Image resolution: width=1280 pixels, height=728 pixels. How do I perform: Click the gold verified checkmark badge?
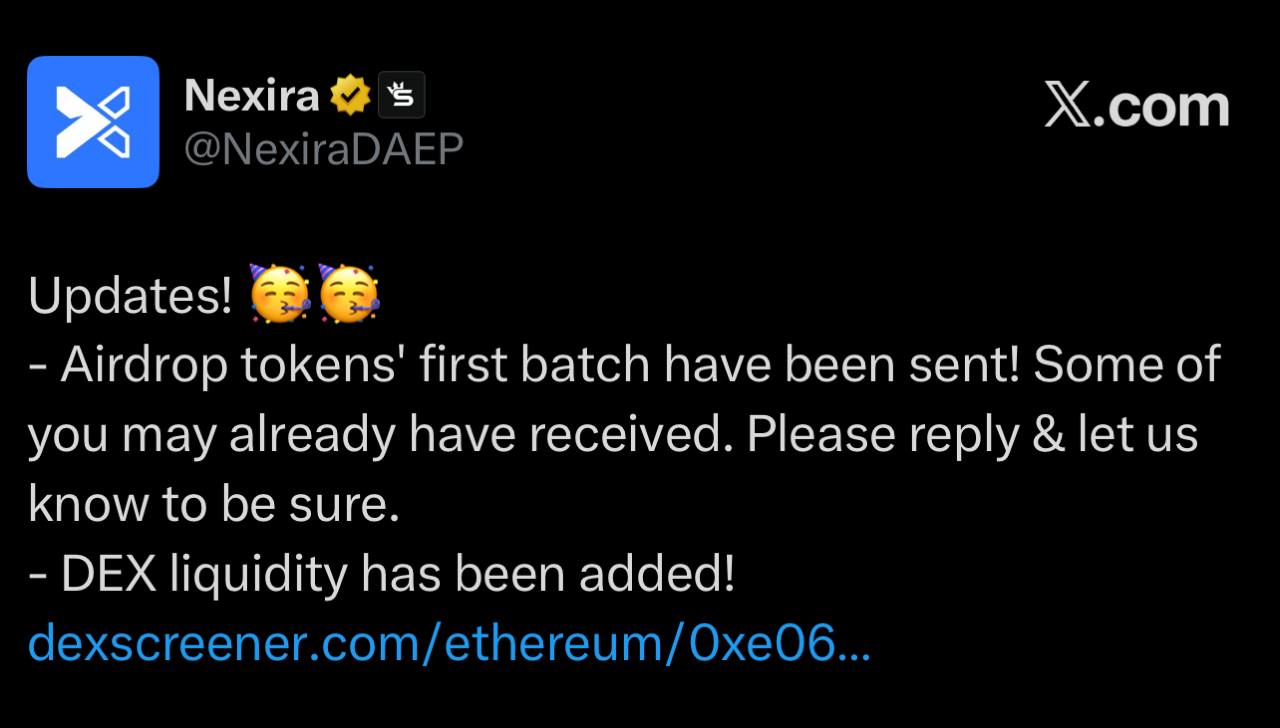coord(351,96)
